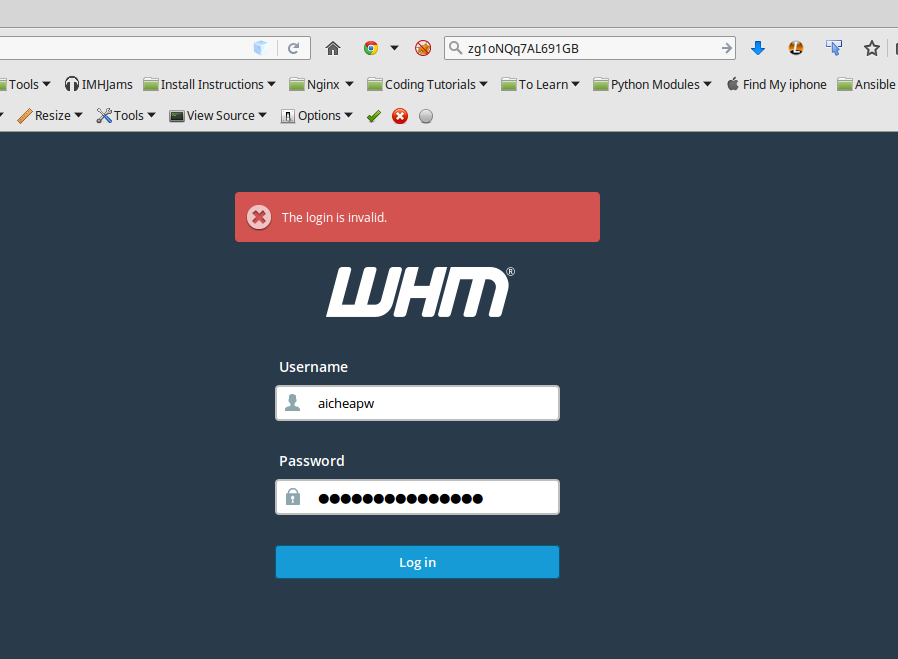This screenshot has width=898, height=659.
Task: Click the Log in button
Action: pos(417,562)
